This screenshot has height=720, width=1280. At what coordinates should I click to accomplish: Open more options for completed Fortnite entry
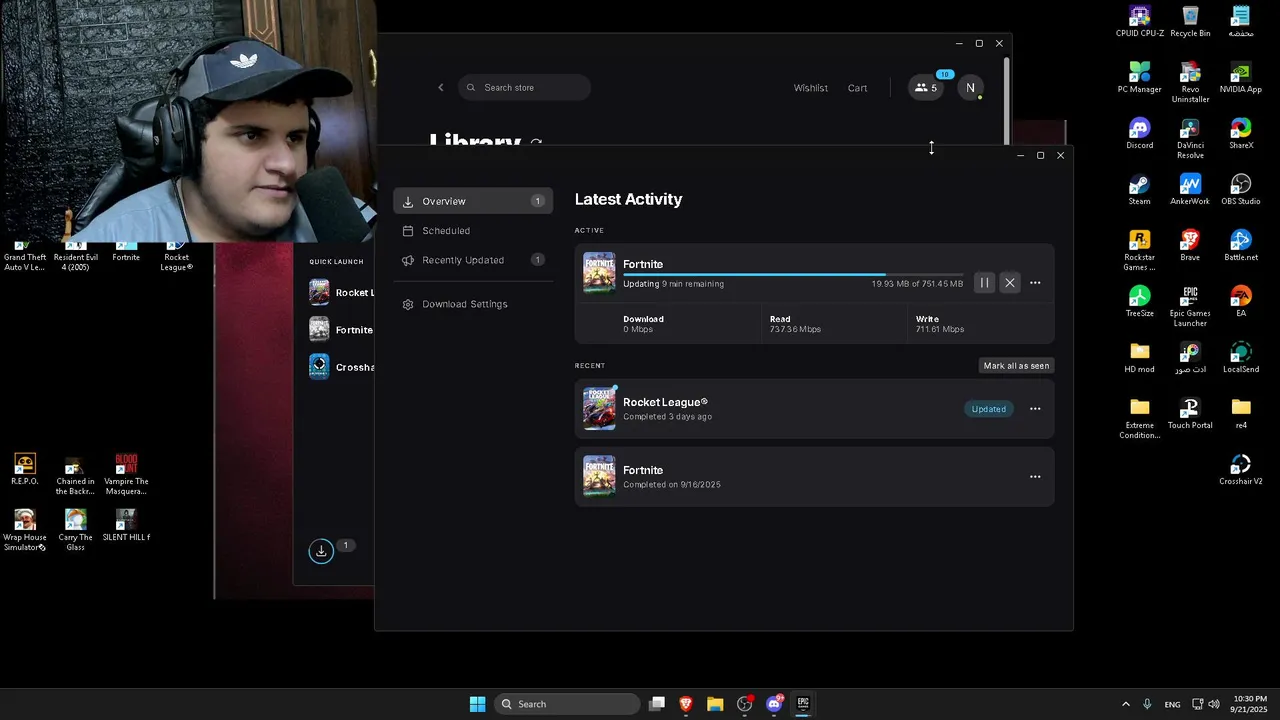pyautogui.click(x=1035, y=477)
